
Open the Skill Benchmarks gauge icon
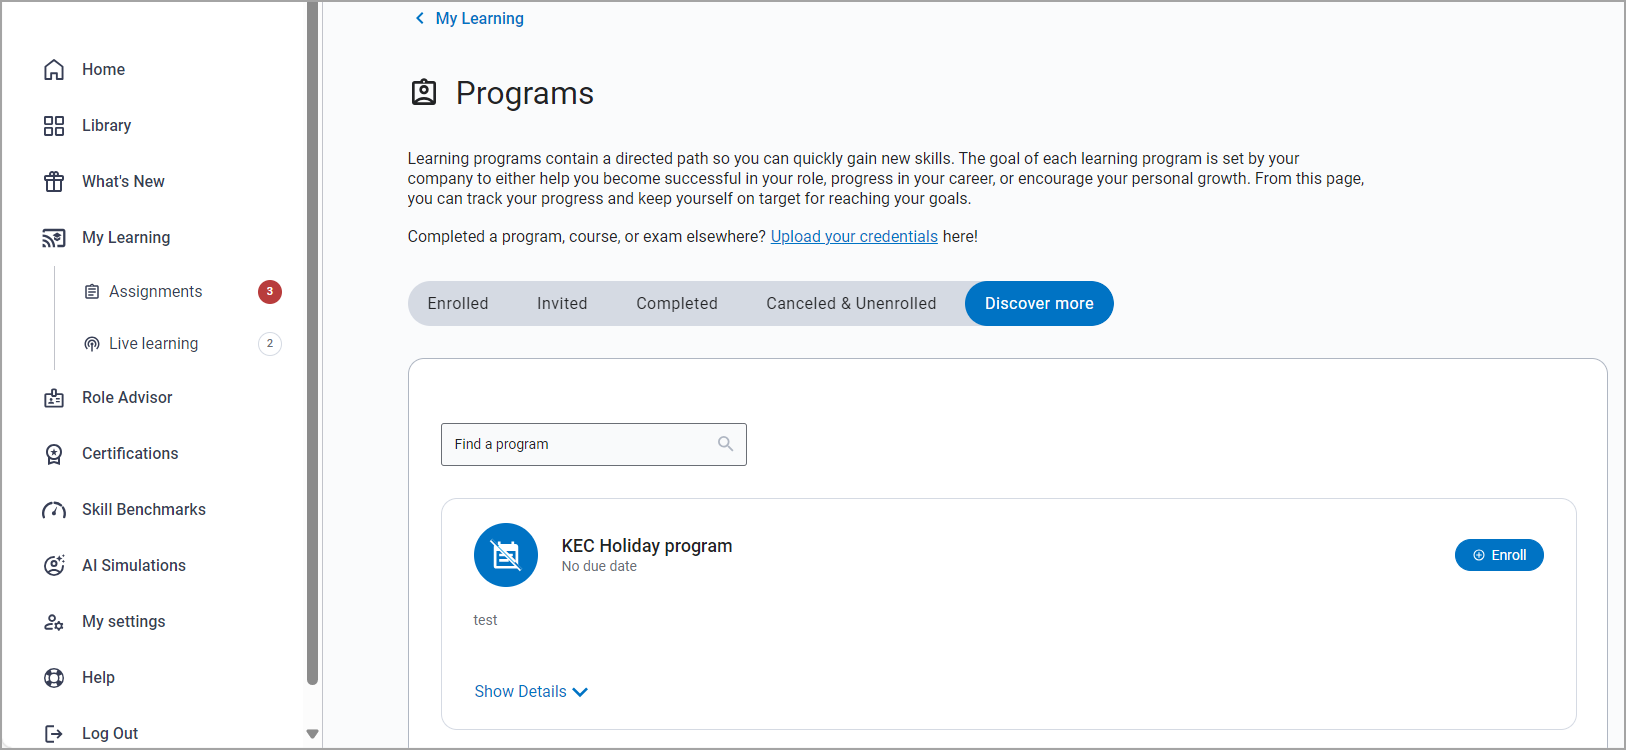54,509
